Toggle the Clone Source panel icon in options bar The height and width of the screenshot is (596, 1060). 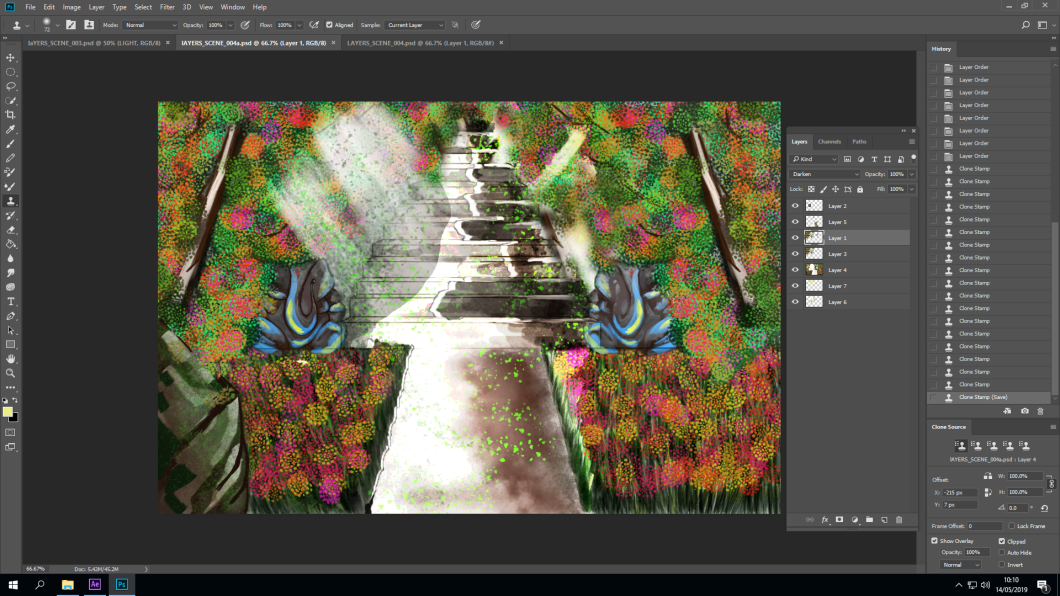89,25
